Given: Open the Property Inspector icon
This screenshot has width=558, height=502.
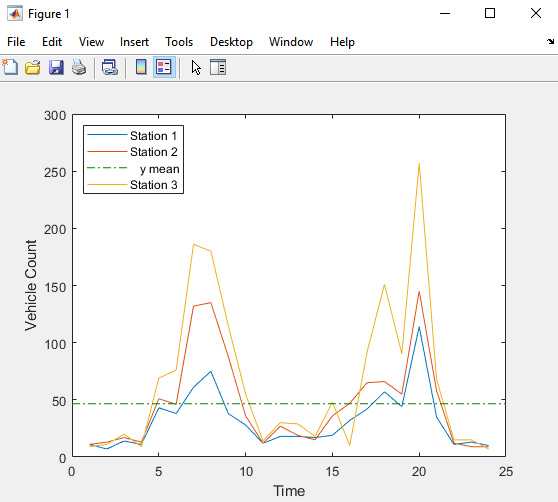Looking at the screenshot, I should 218,67.
